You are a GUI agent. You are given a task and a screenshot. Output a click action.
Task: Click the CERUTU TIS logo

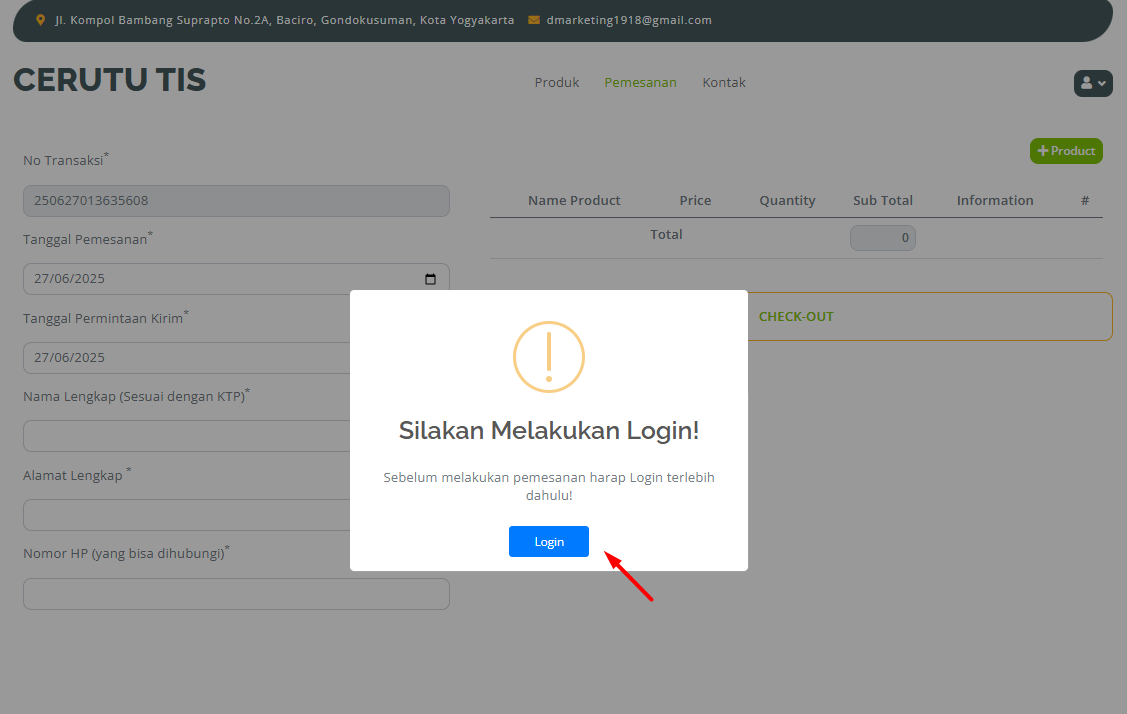[110, 81]
